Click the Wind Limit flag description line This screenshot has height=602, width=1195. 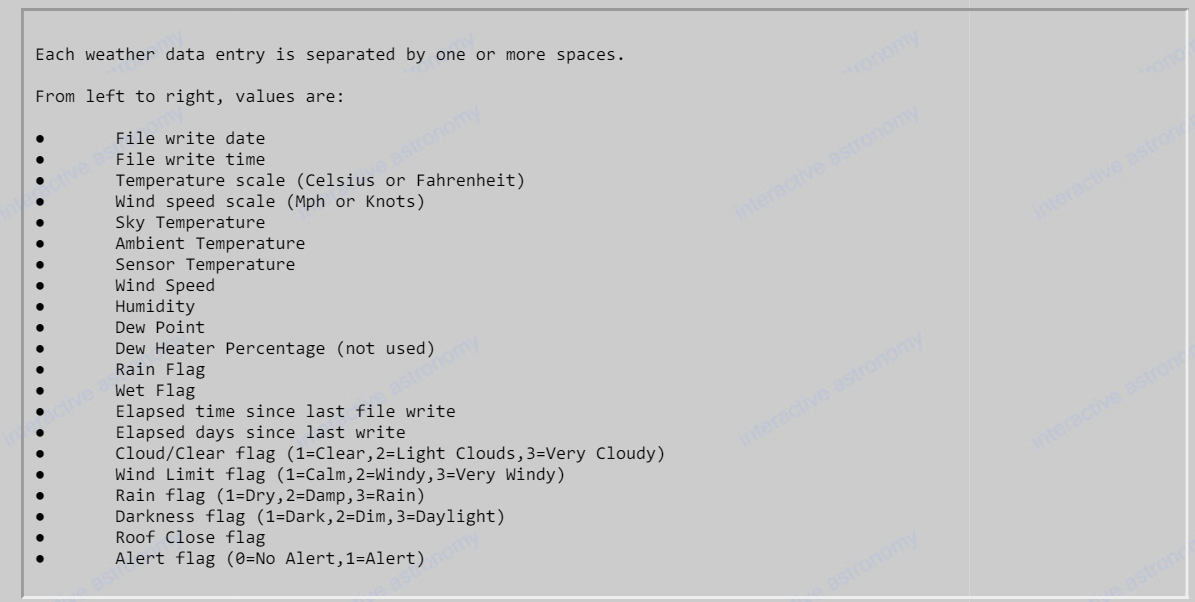coord(340,474)
